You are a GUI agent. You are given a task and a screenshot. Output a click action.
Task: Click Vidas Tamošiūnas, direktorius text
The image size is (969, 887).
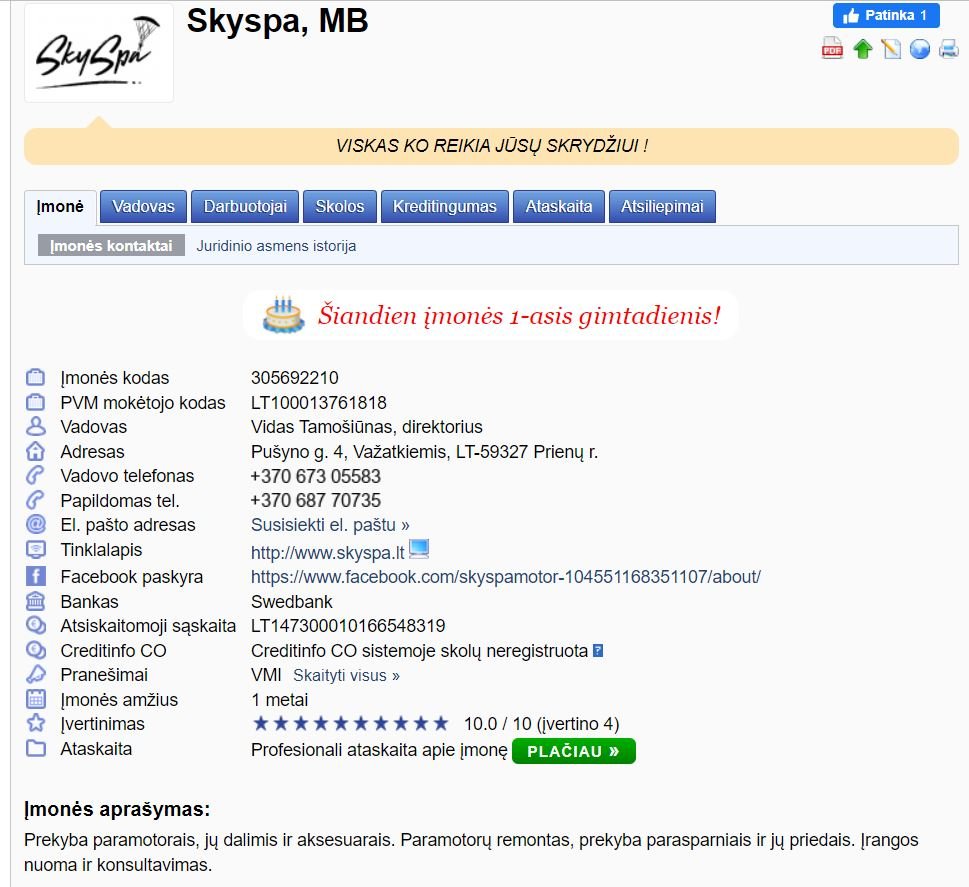pyautogui.click(x=366, y=427)
